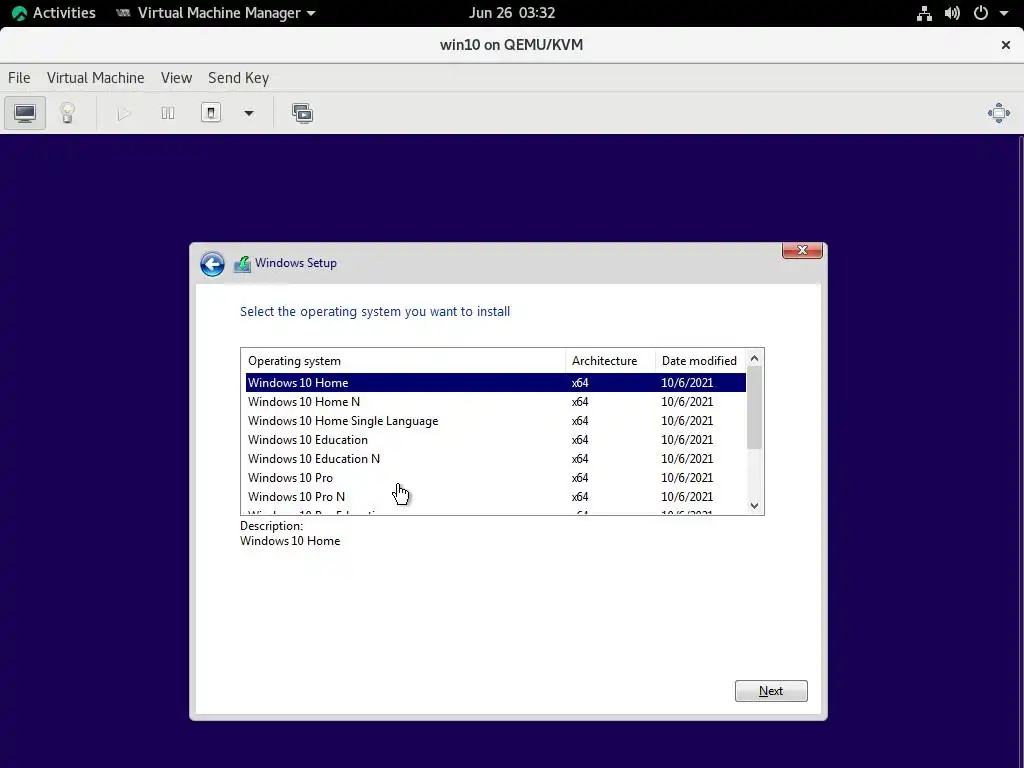
Task: Click the power tray icon
Action: click(x=980, y=13)
